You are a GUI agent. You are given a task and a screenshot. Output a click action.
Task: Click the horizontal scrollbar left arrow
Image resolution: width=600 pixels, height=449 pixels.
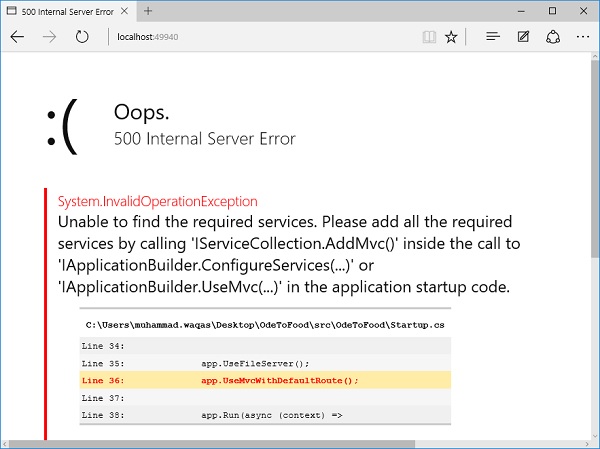7,442
